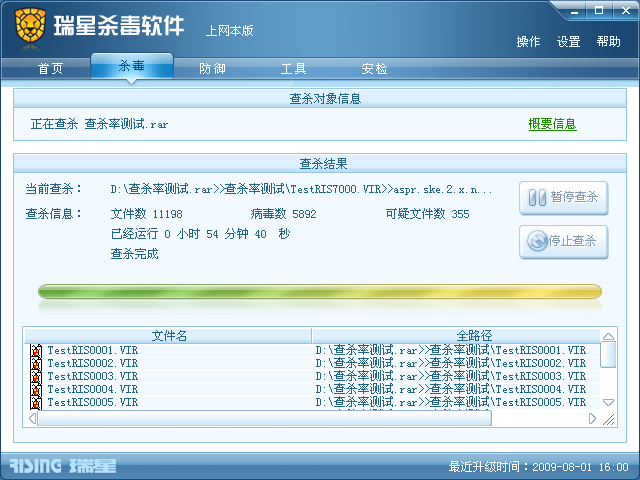Click the current scan path TestRIS7000.VIR
This screenshot has width=640, height=480.
pos(301,189)
